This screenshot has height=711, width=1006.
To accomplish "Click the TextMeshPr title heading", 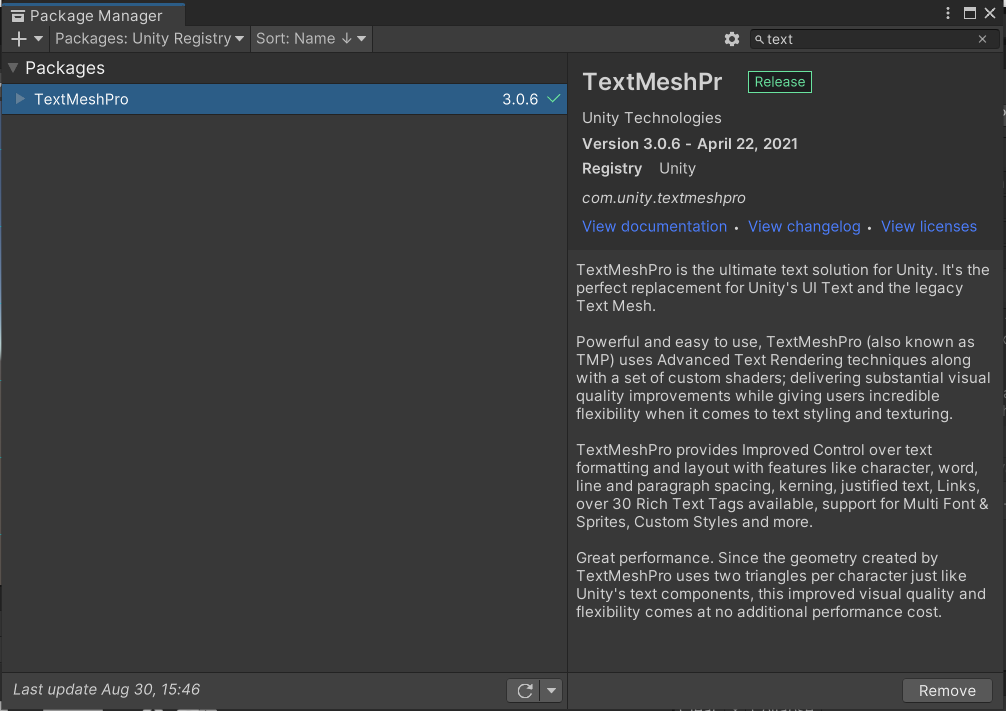I will coord(652,82).
